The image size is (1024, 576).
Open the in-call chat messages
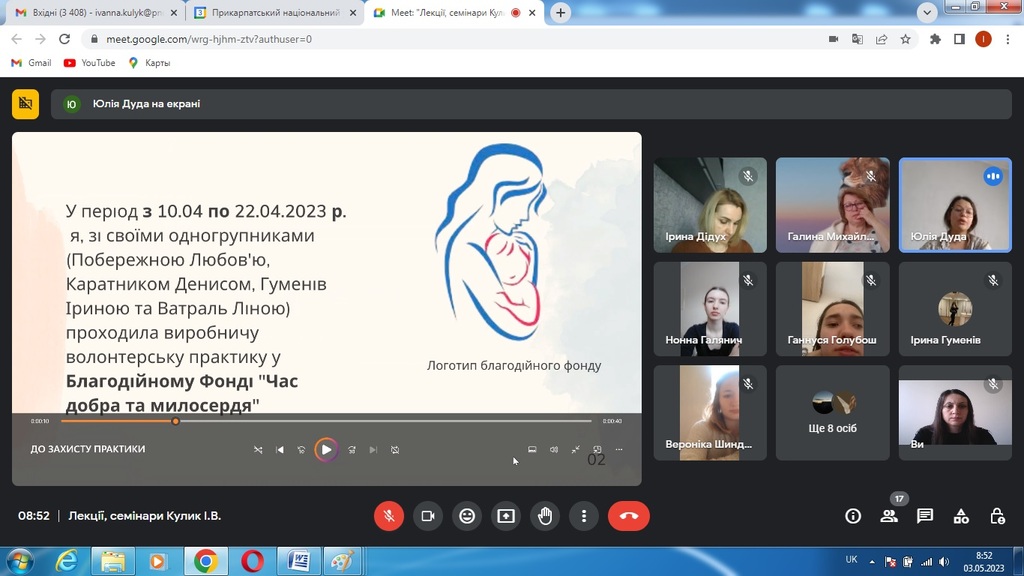[925, 516]
